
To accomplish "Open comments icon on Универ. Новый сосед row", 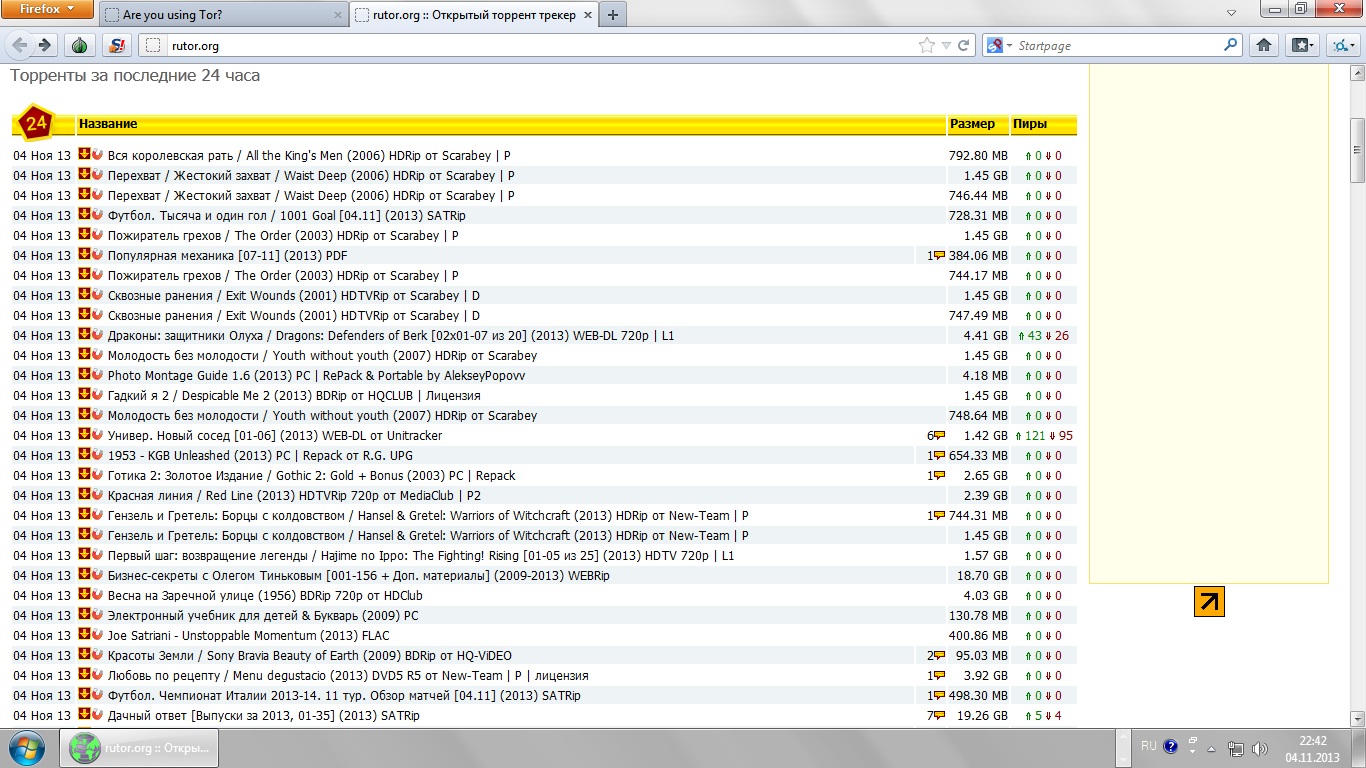I will point(939,435).
